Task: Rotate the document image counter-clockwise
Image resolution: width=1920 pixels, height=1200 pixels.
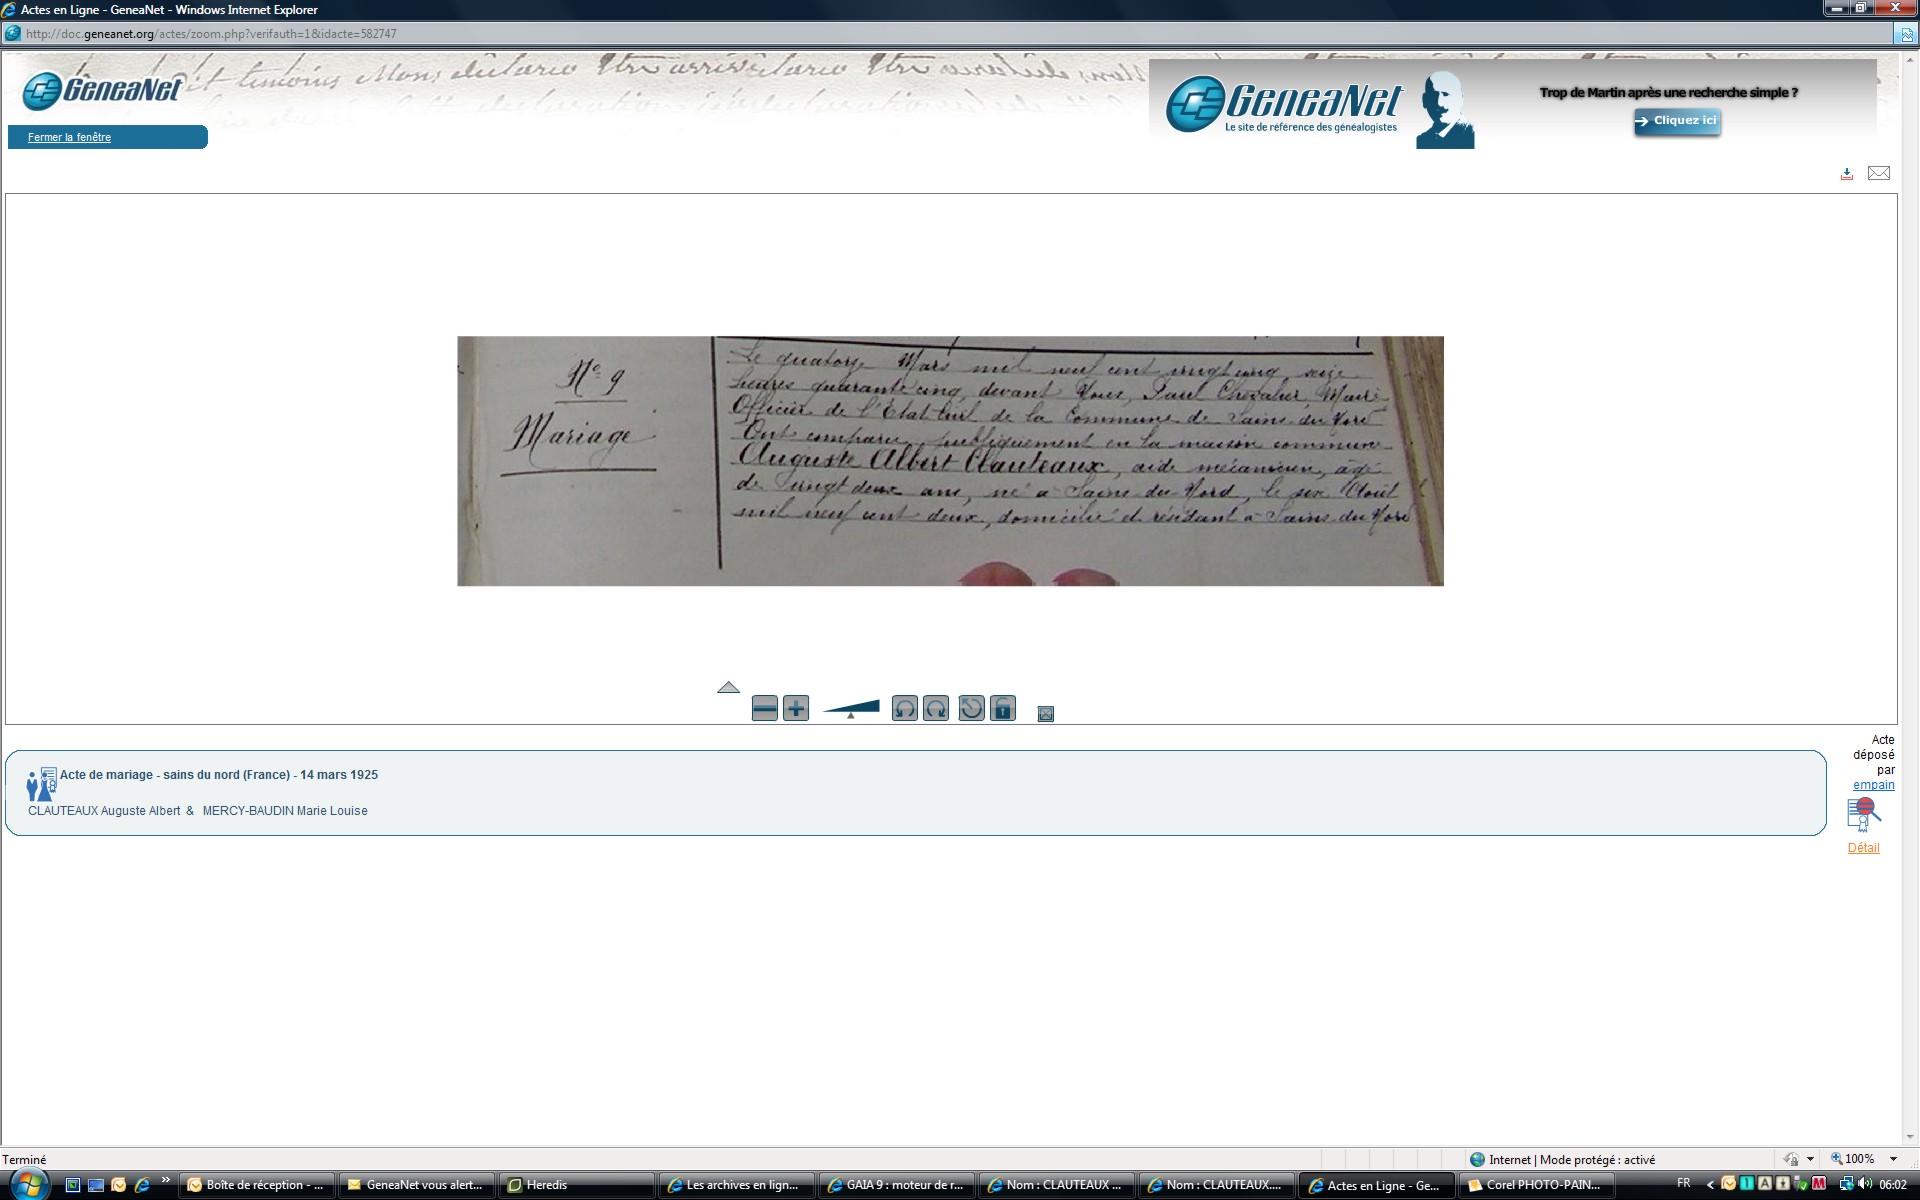Action: [x=904, y=709]
